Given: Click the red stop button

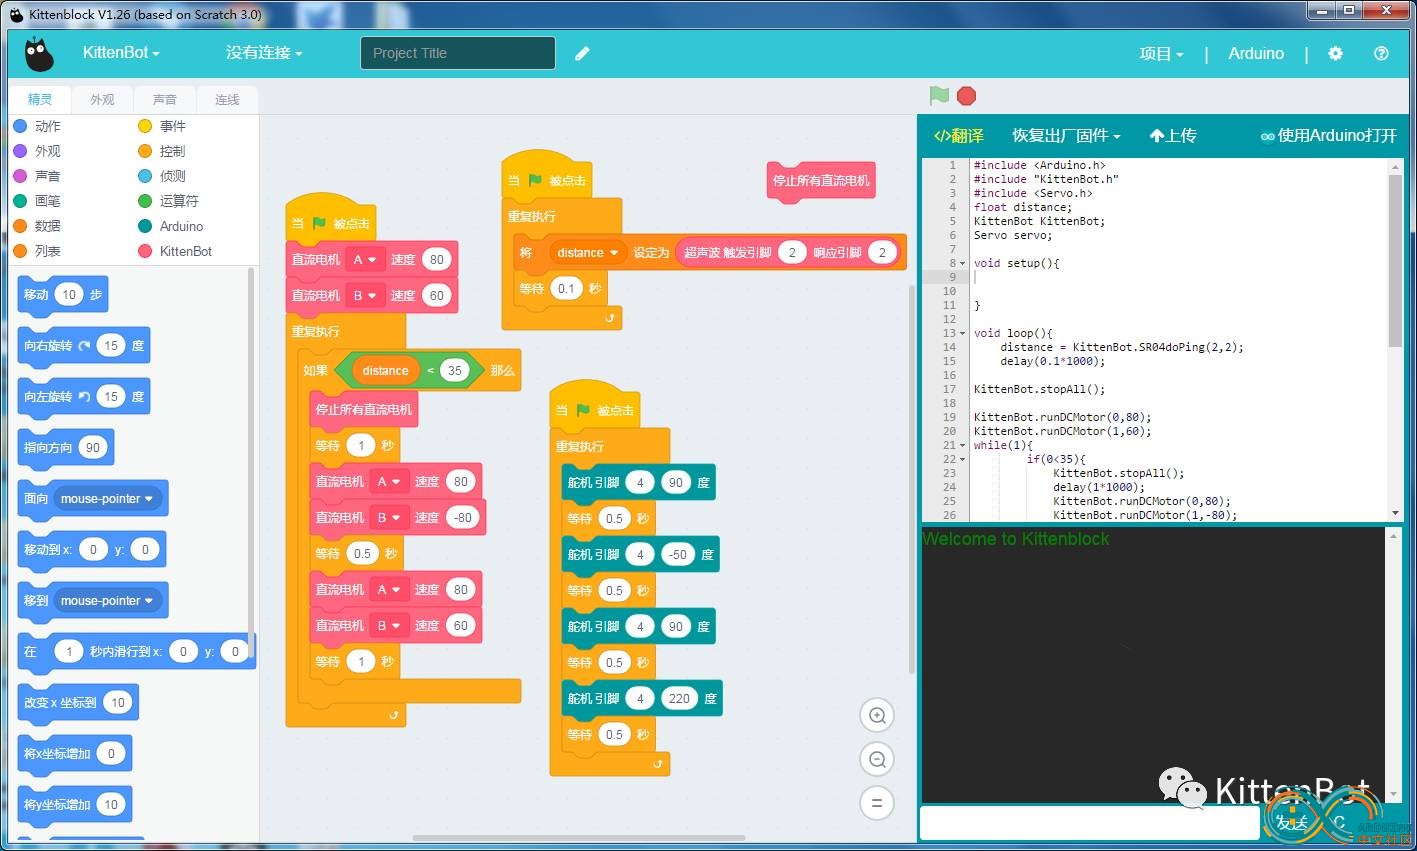Looking at the screenshot, I should coord(966,96).
